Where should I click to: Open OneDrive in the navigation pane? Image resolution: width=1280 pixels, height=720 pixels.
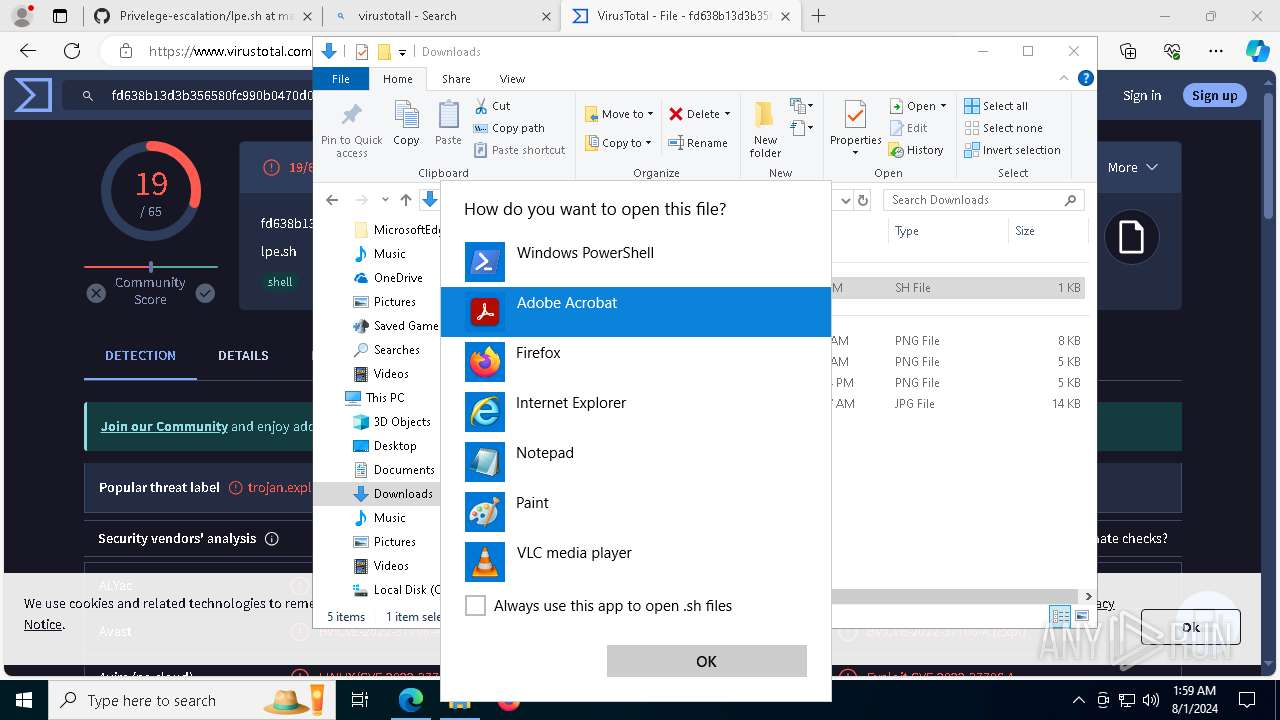(388, 278)
